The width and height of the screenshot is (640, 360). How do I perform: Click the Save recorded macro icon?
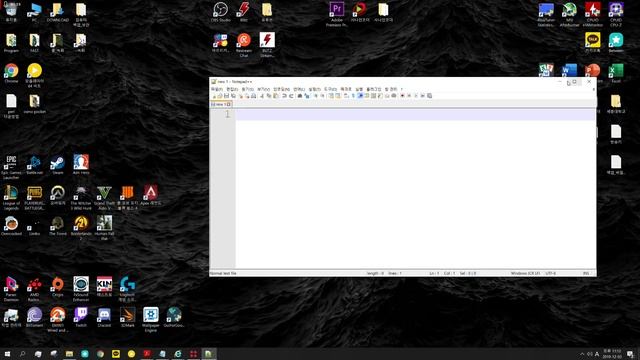pos(430,96)
